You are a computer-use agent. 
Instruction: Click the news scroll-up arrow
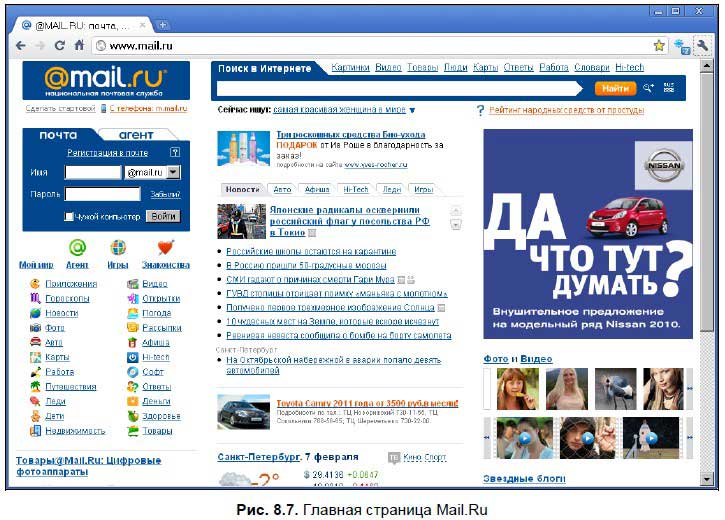pos(455,211)
